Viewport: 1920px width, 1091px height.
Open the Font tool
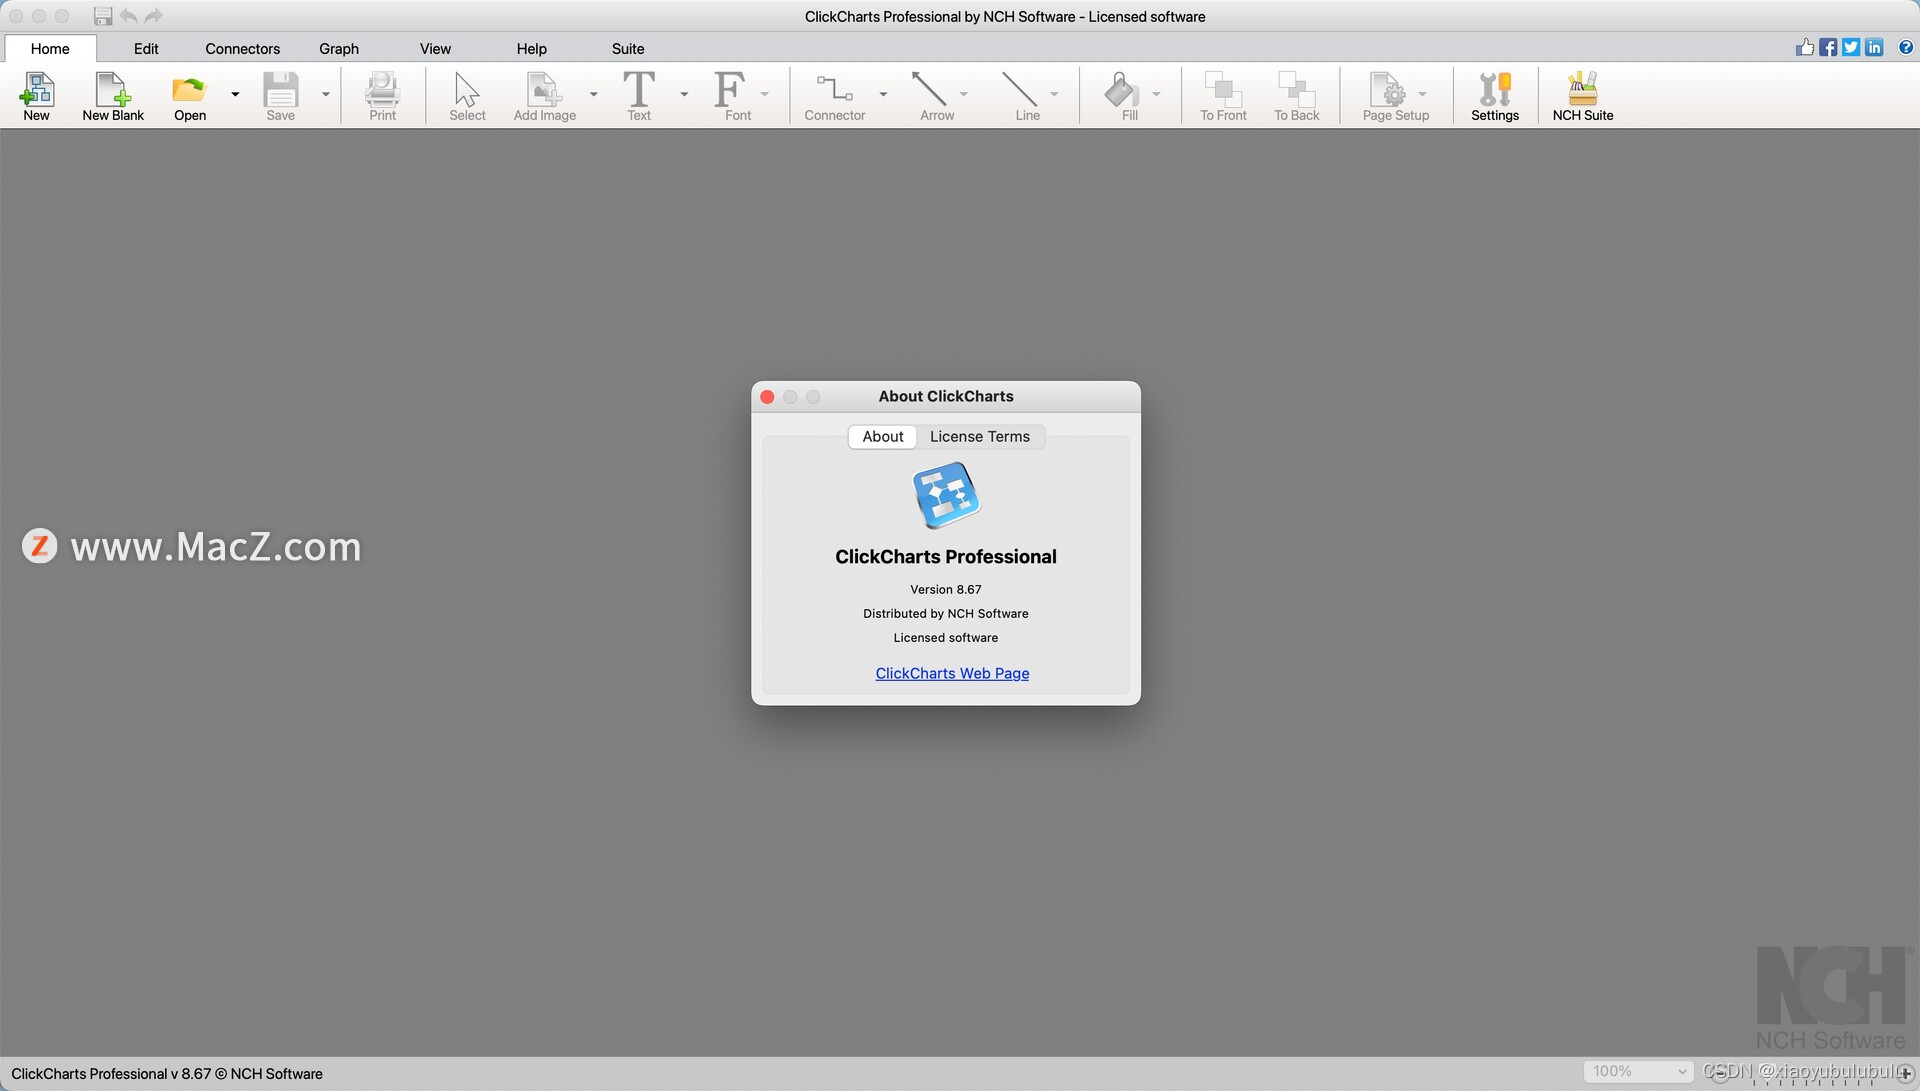point(737,96)
